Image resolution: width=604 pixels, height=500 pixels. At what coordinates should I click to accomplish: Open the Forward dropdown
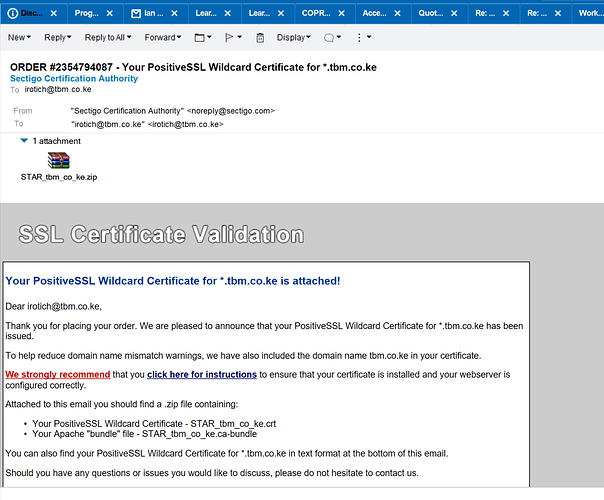[163, 37]
